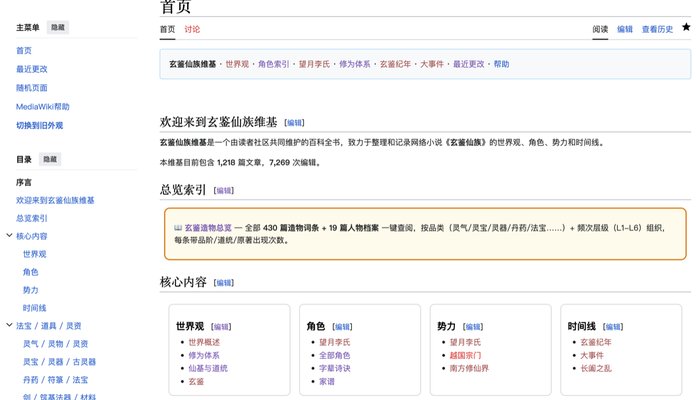This screenshot has height=400, width=700.
Task: Open 玄鉴 link in 世界观 card
Action: [196, 382]
